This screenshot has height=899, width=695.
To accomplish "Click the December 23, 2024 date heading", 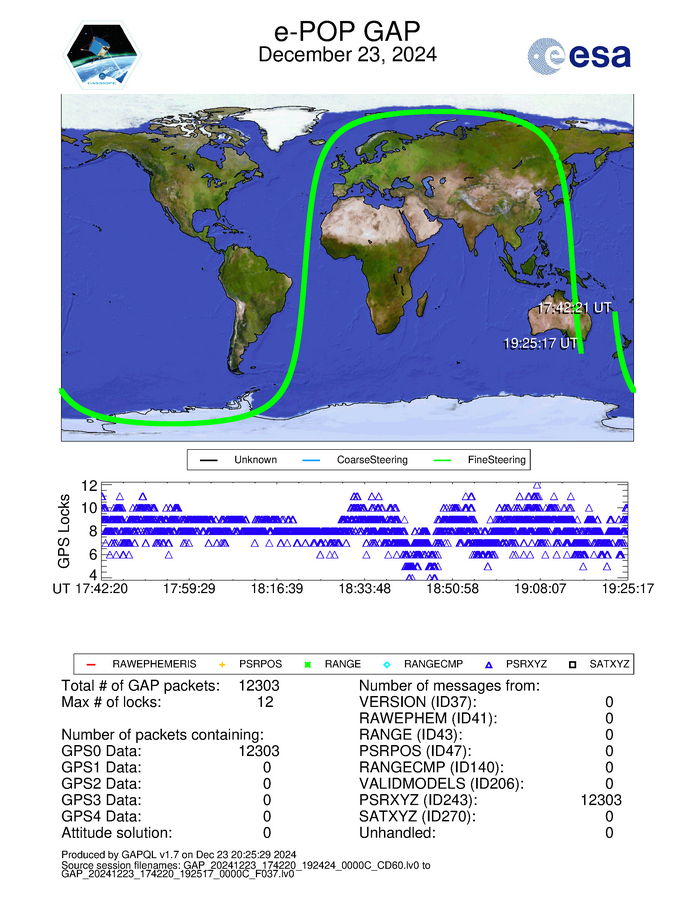I will (x=347, y=56).
